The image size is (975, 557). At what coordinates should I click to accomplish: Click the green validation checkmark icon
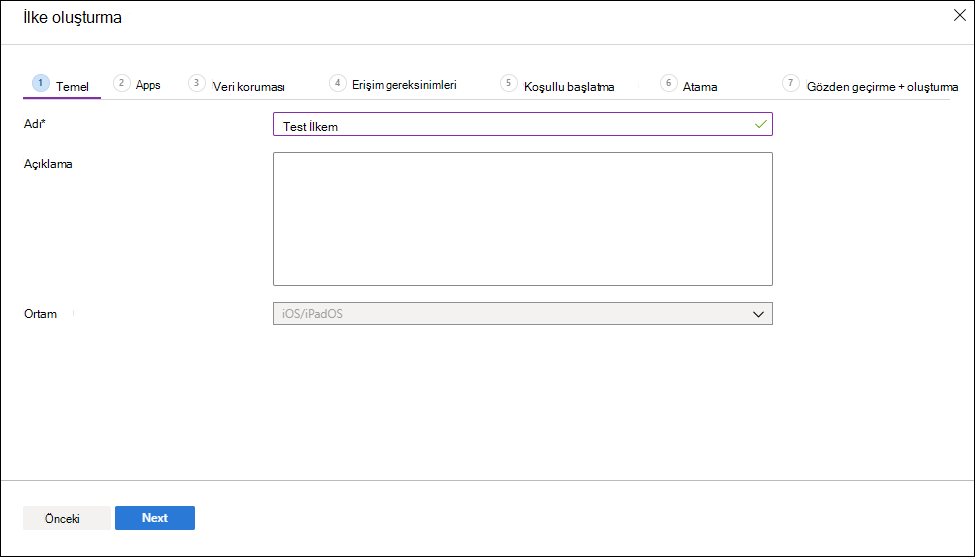pyautogui.click(x=760, y=124)
